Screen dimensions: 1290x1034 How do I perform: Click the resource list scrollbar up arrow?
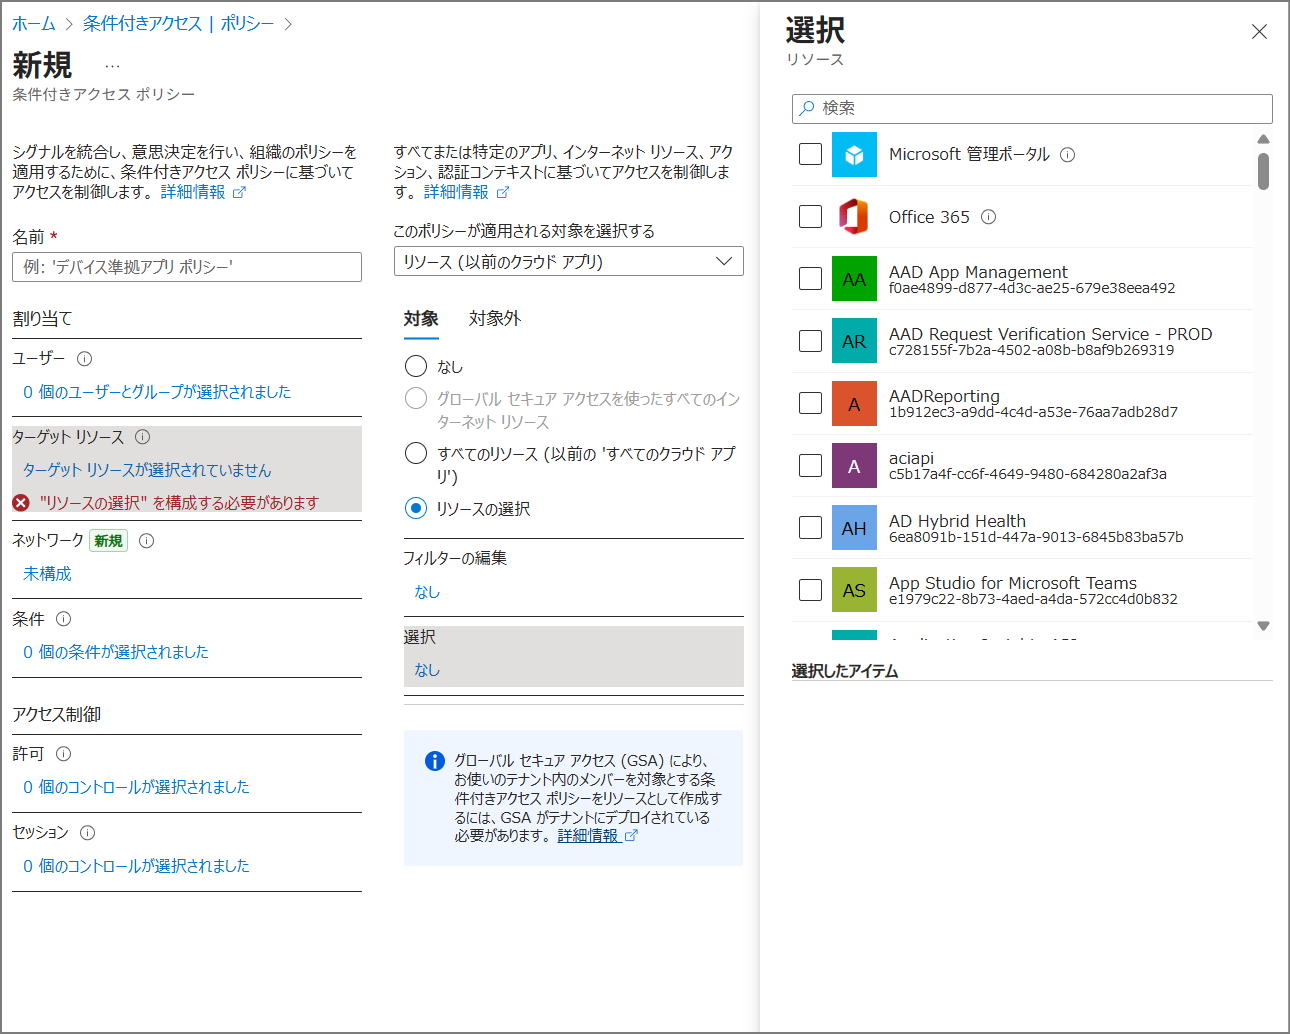pyautogui.click(x=1264, y=139)
